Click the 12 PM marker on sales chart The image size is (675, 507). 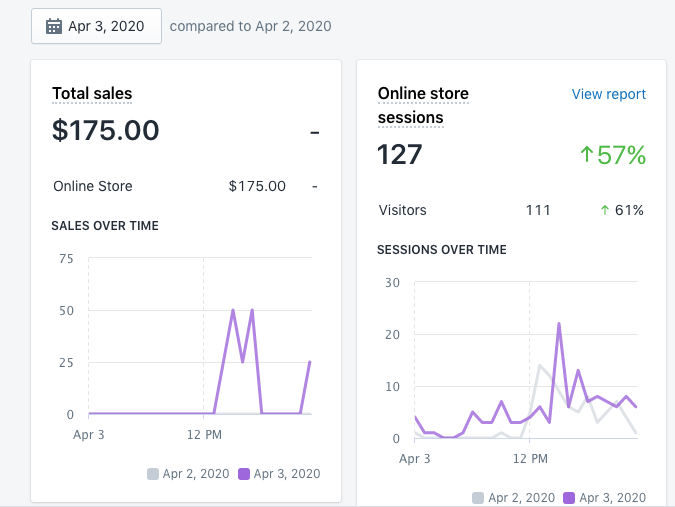204,435
